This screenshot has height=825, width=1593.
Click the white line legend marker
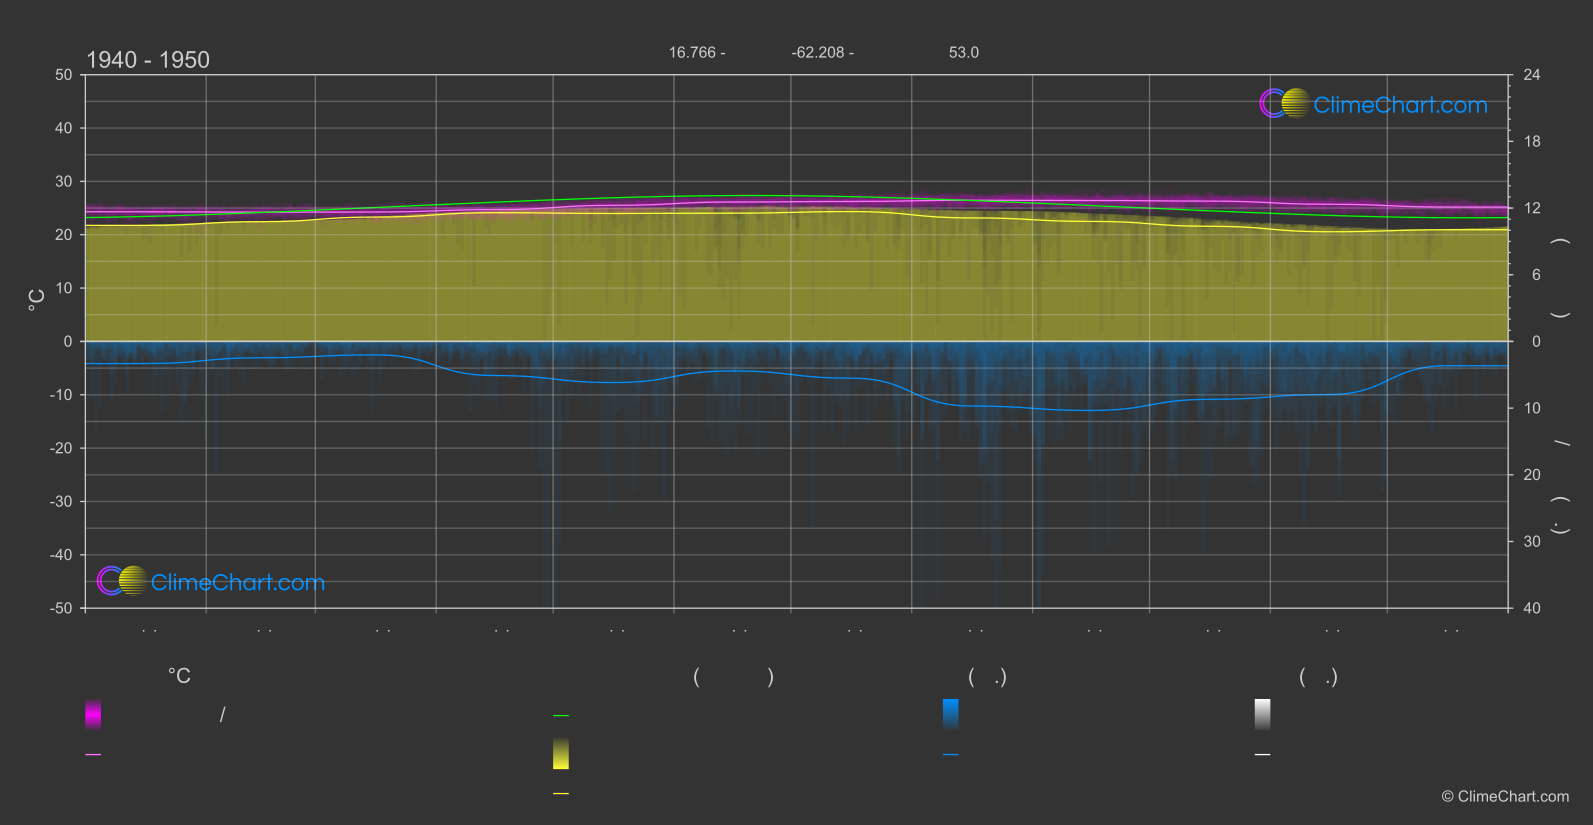pos(1262,754)
